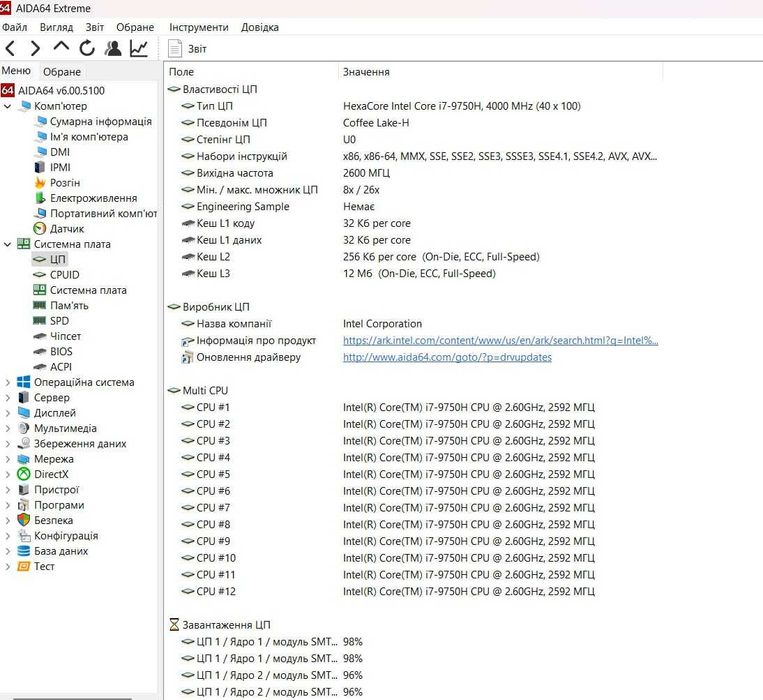Open the CPUID tree item
Screen dimensions: 763x700
(x=64, y=275)
